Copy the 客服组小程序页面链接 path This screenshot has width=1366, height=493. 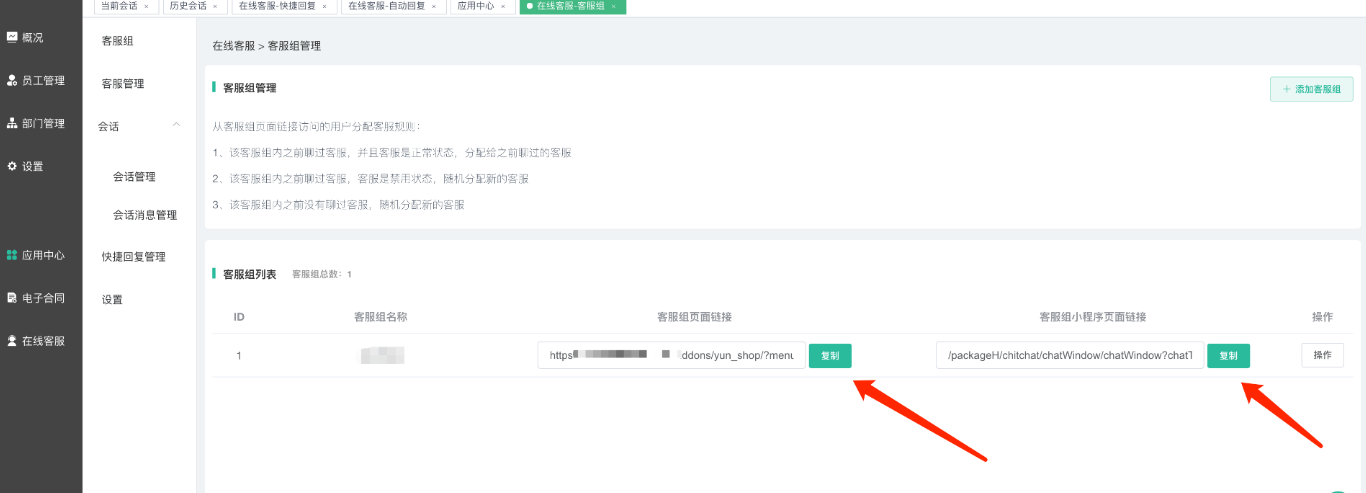pos(1228,356)
